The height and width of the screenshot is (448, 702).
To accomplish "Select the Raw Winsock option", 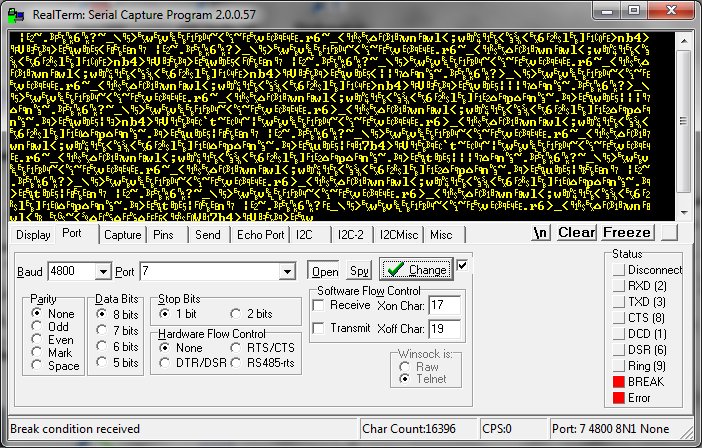I will [419, 367].
